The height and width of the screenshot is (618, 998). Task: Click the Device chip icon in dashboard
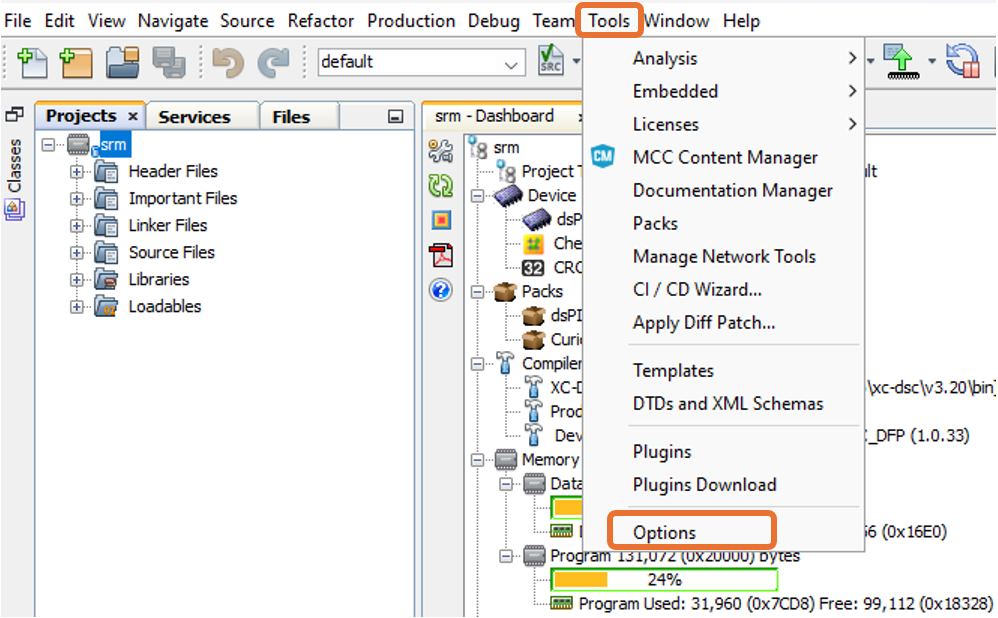pos(509,195)
